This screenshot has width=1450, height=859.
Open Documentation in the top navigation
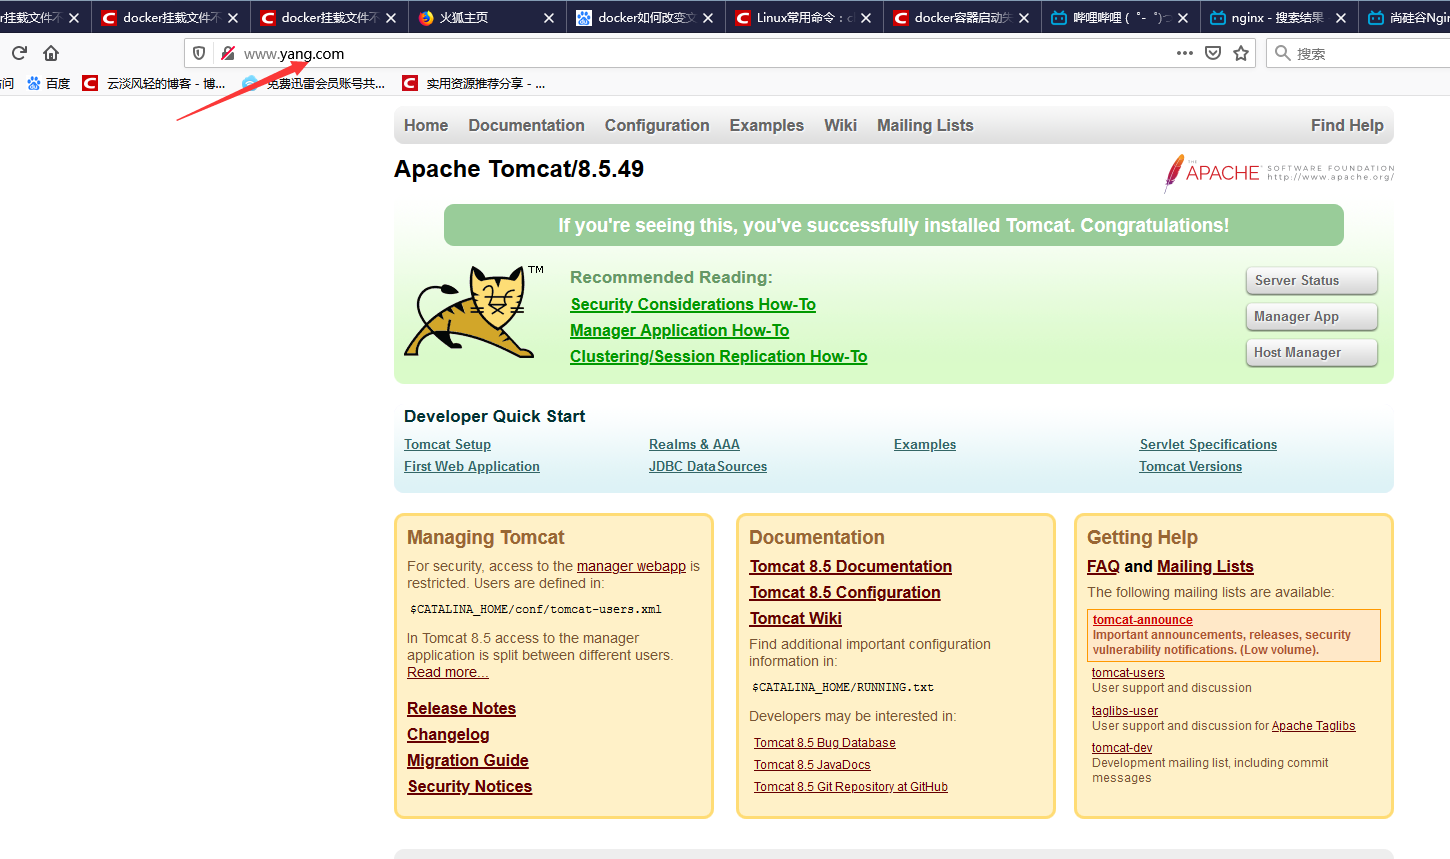[x=526, y=125]
